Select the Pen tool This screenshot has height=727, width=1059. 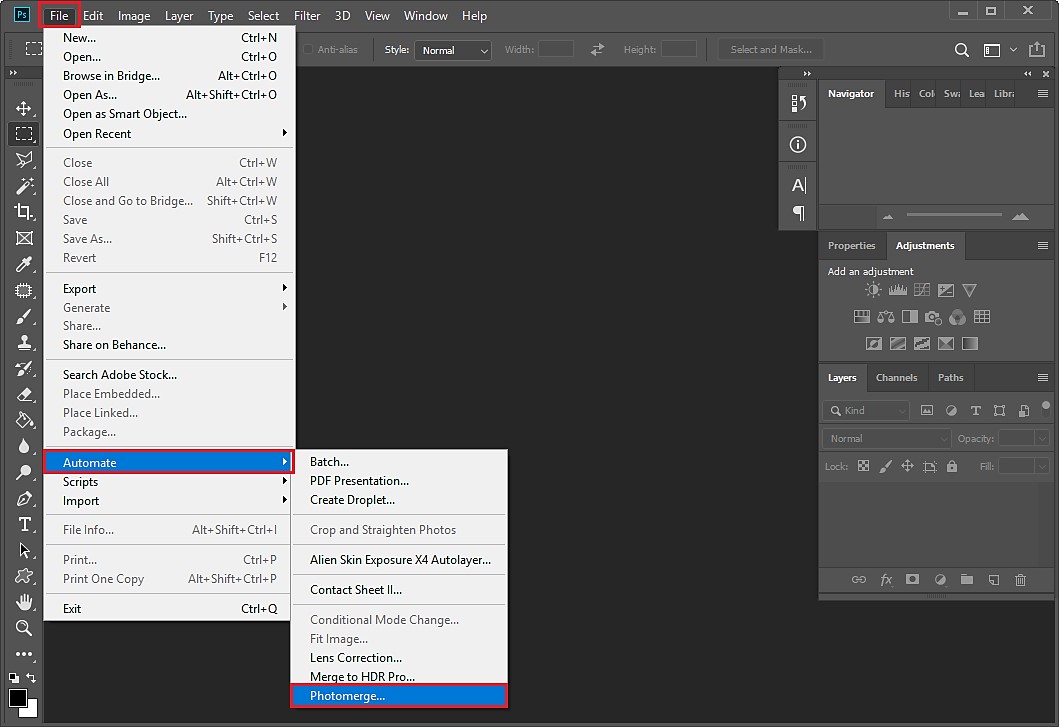coord(24,498)
